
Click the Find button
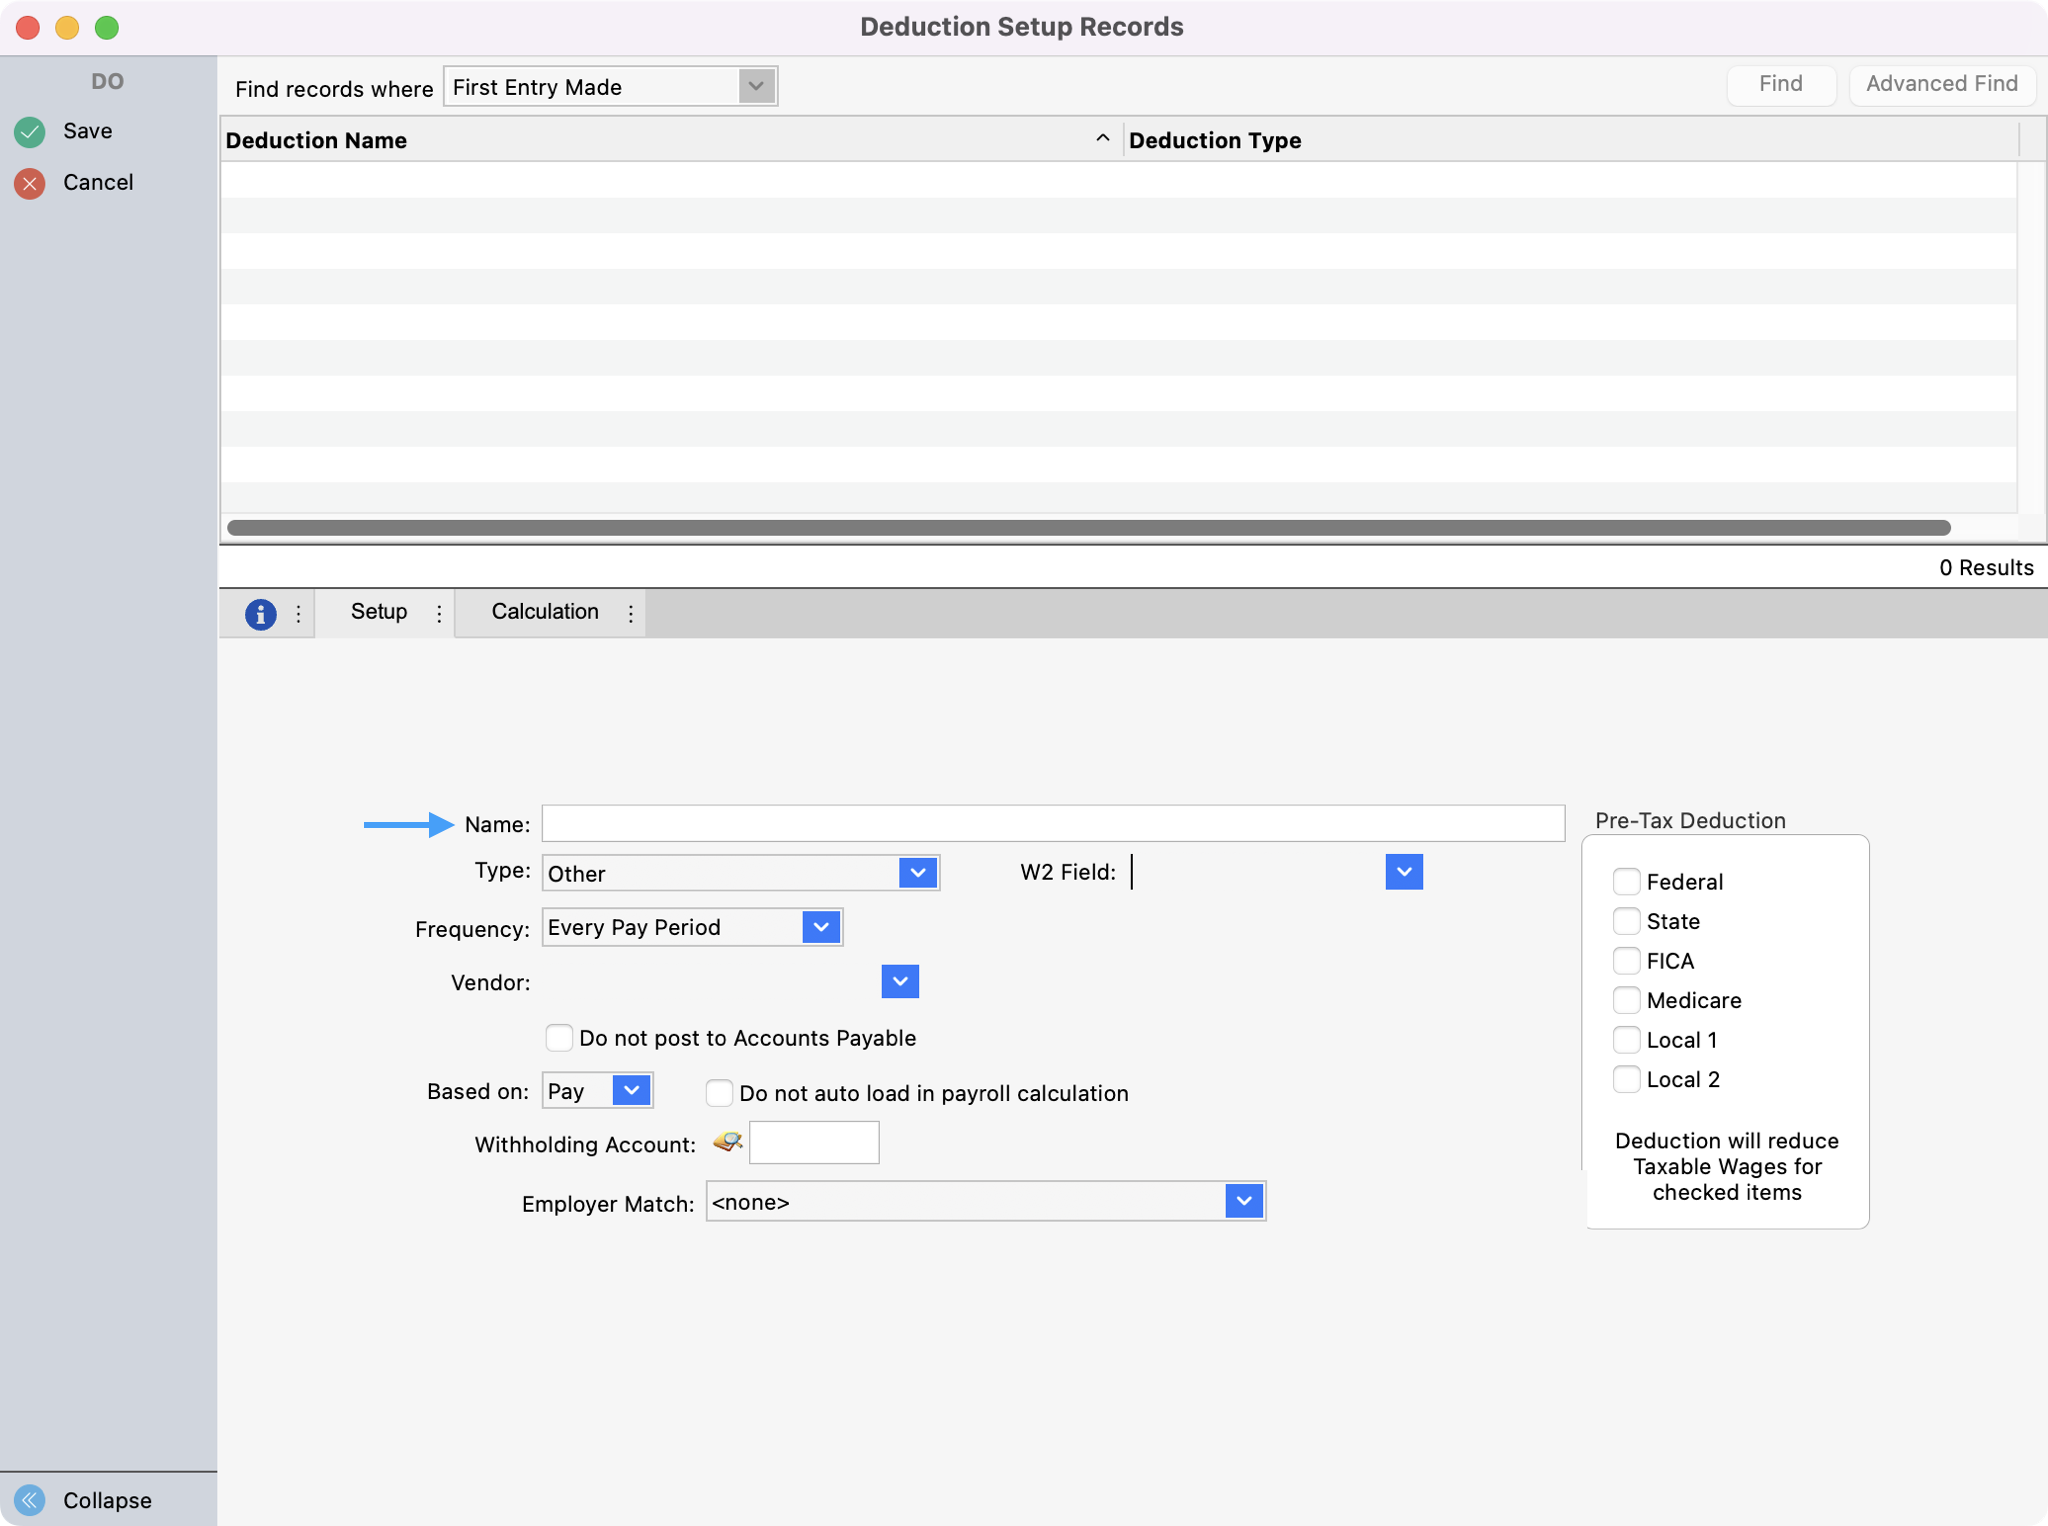coord(1780,84)
